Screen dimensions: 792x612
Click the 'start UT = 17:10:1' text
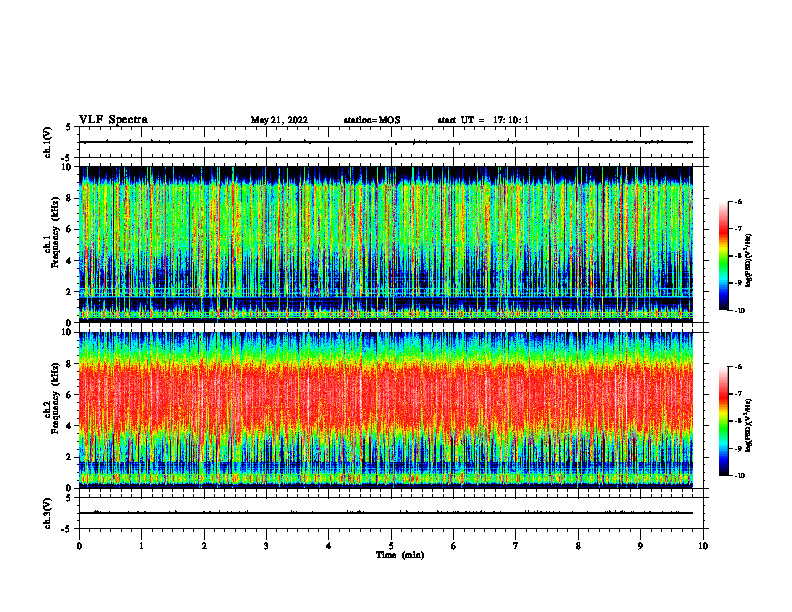click(483, 120)
